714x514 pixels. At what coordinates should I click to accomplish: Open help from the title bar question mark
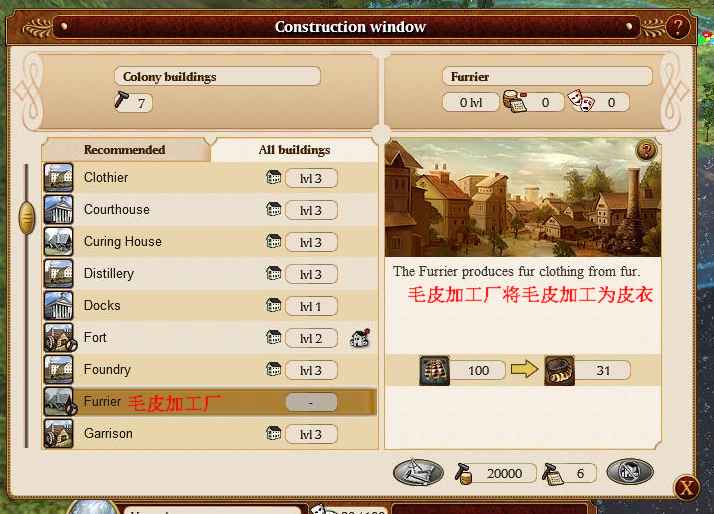(x=677, y=27)
